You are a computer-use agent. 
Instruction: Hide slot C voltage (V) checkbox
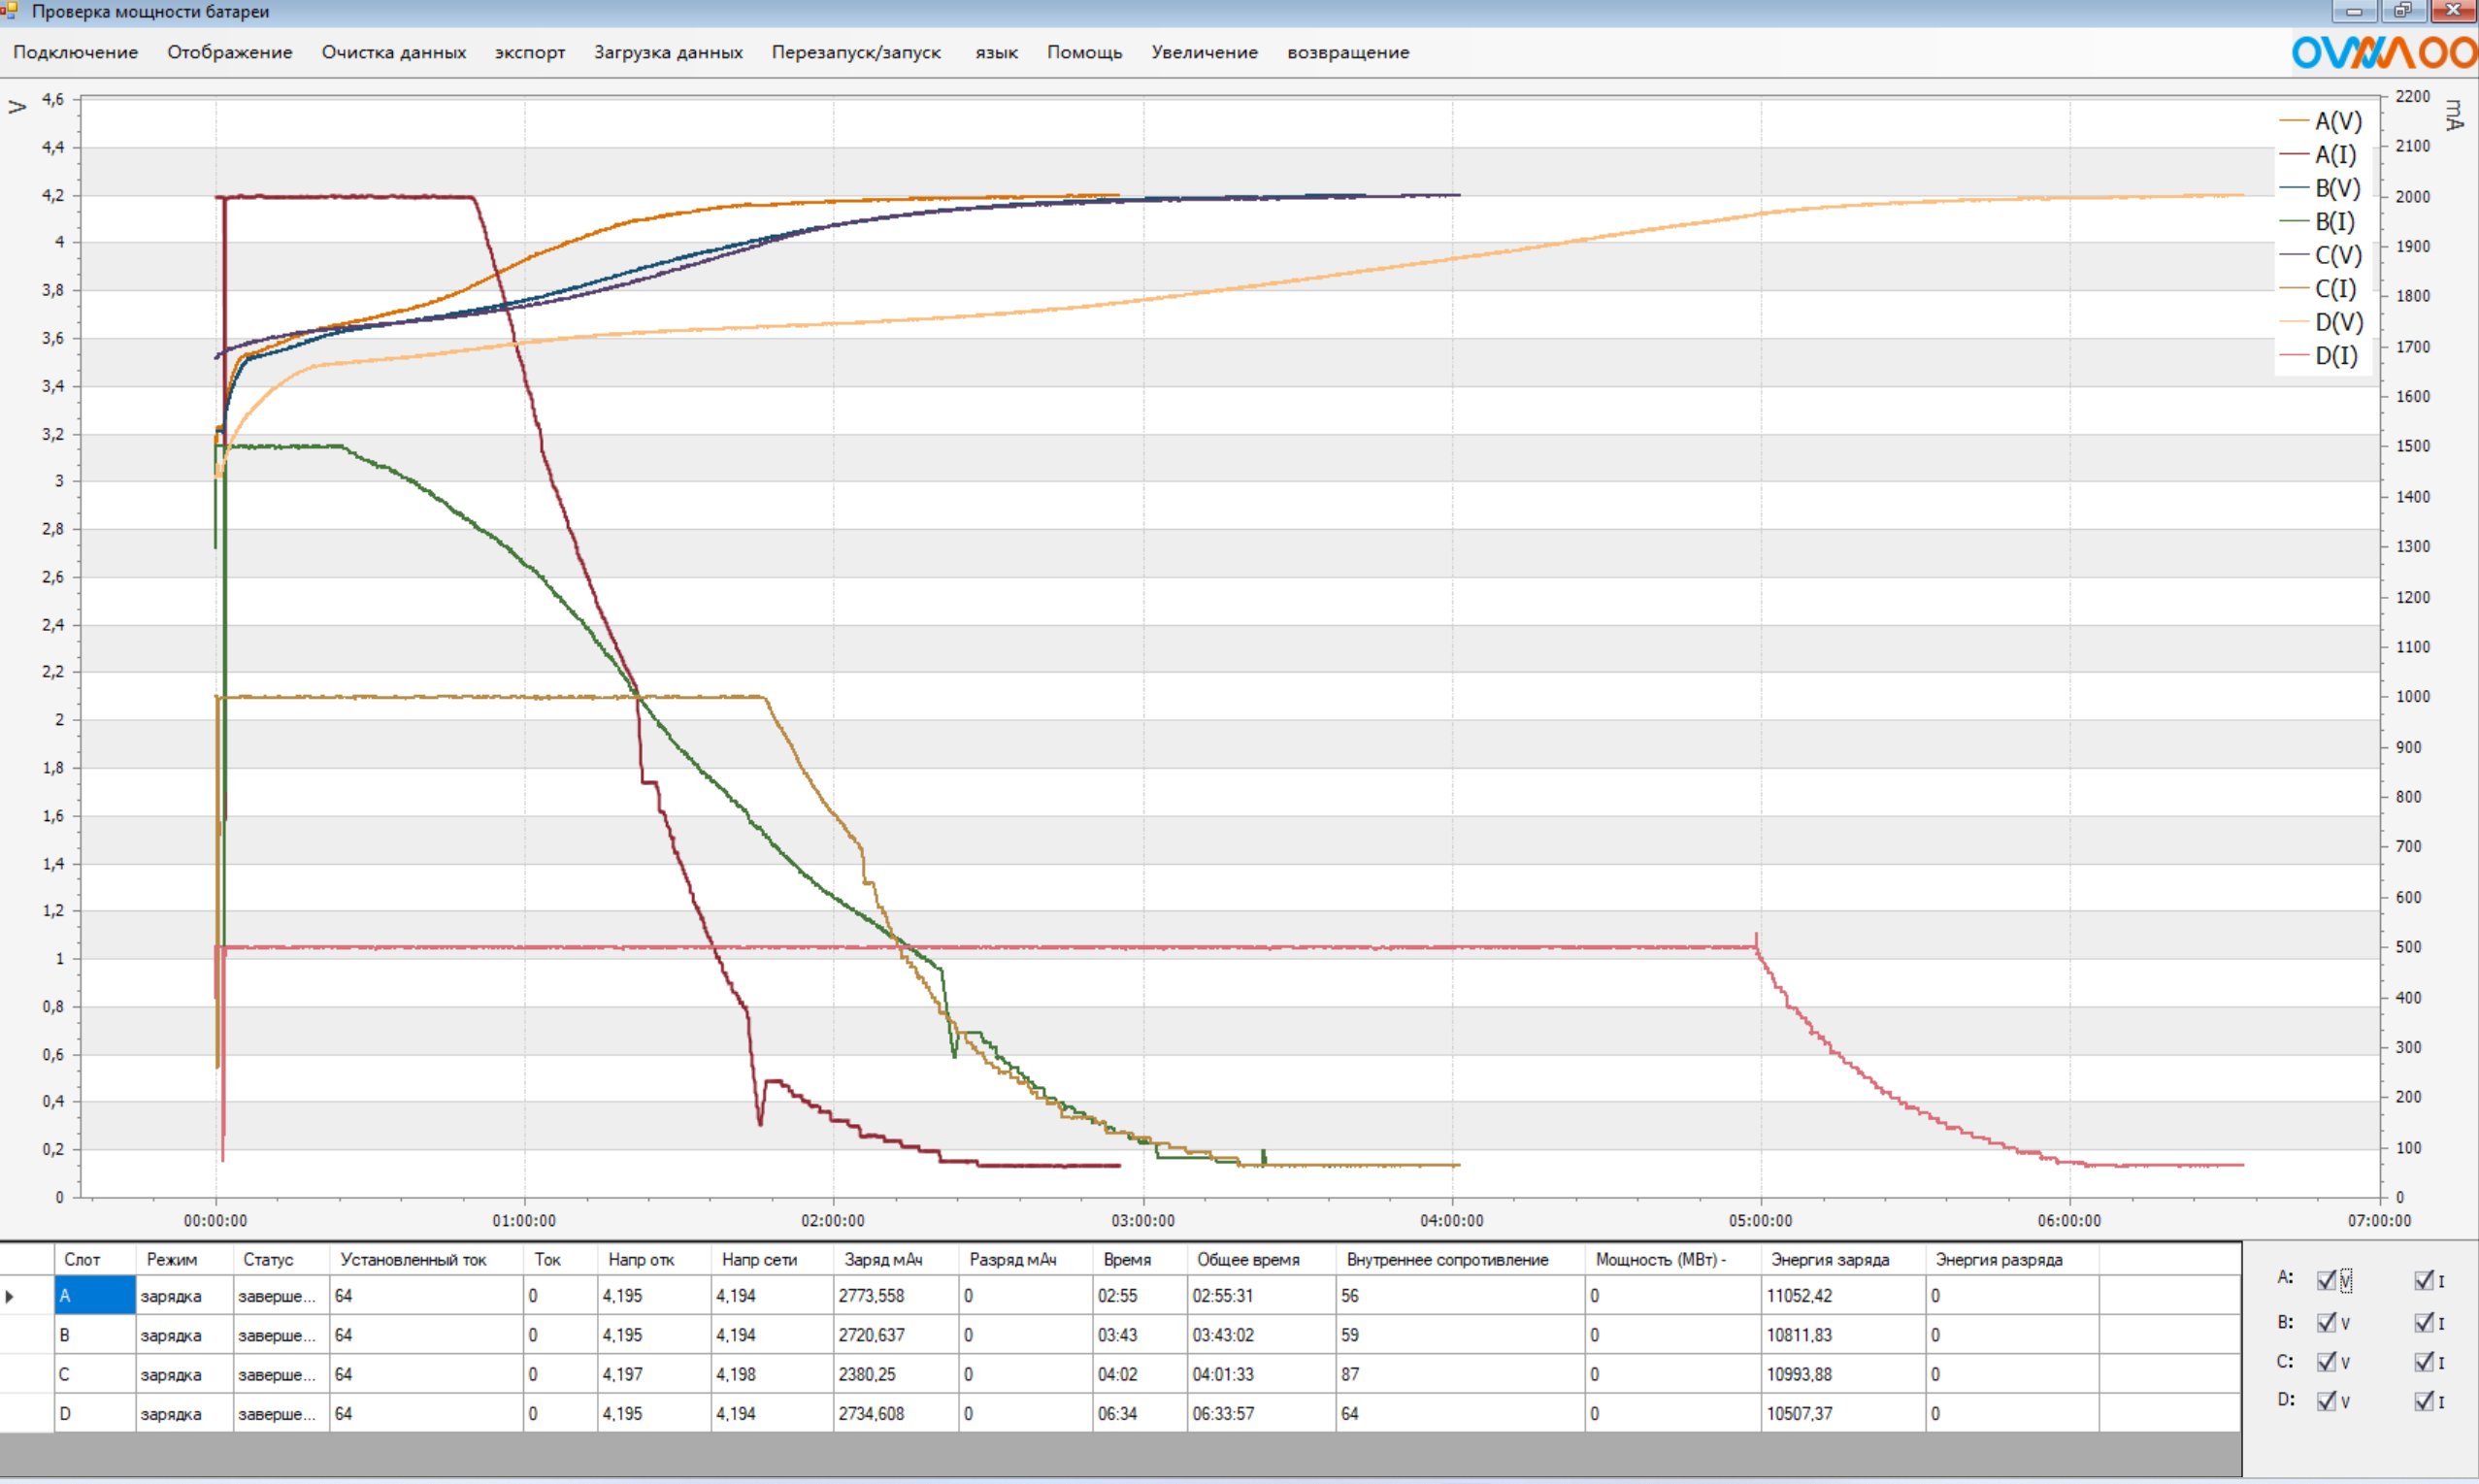[2326, 1361]
